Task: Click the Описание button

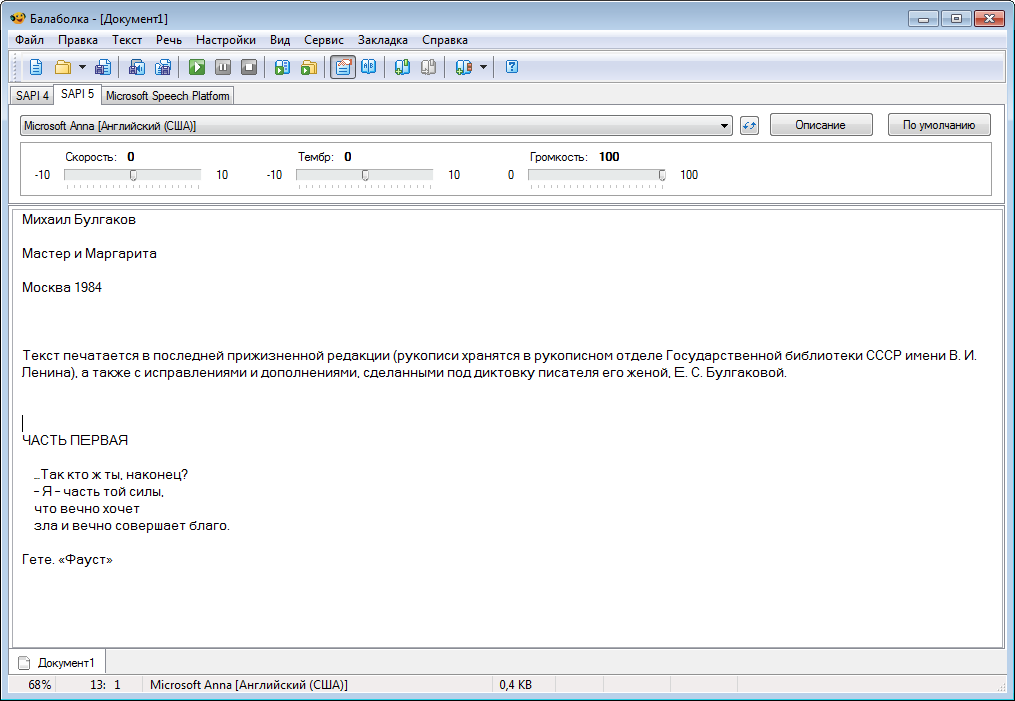Action: pyautogui.click(x=821, y=125)
